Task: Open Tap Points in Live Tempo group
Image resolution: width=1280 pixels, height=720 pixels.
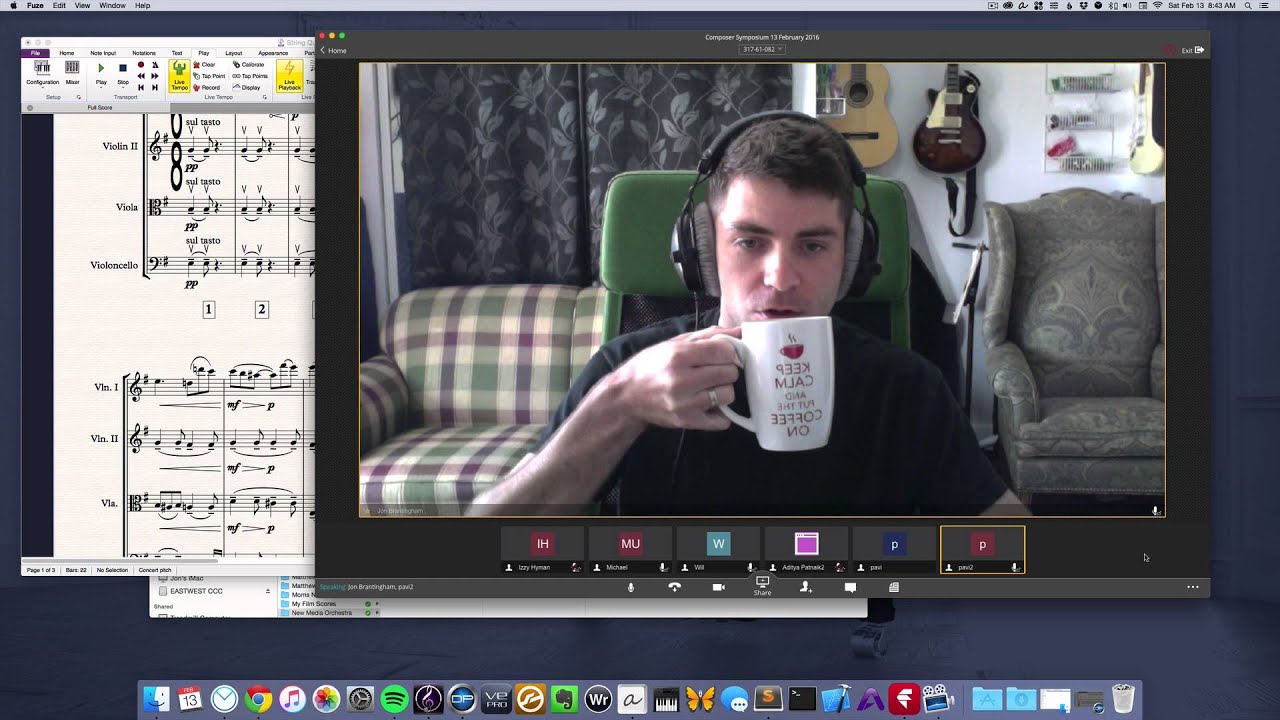Action: (x=250, y=76)
